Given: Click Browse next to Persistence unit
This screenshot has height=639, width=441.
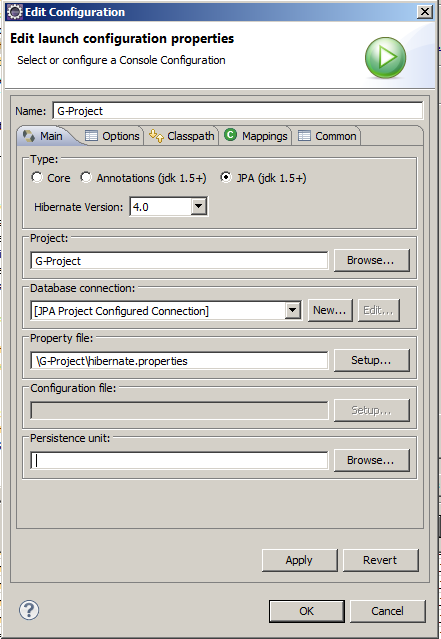Looking at the screenshot, I should pos(371,460).
